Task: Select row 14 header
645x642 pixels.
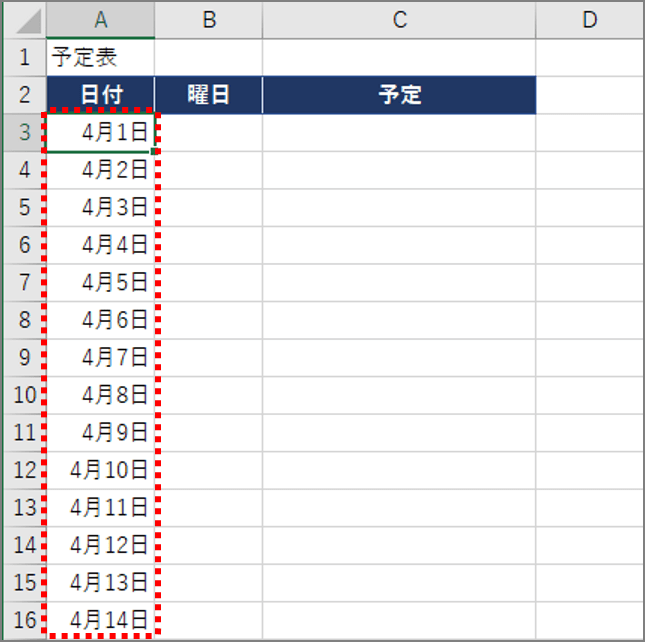Action: [25, 545]
